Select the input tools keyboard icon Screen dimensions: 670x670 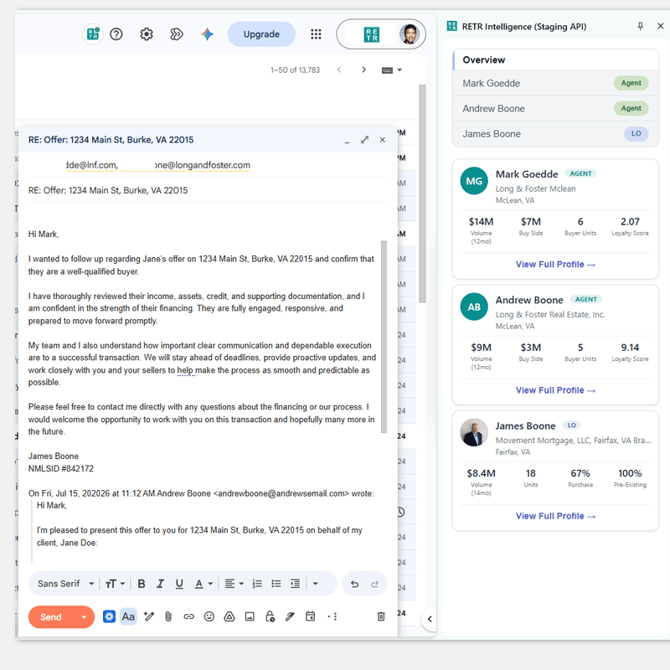point(387,70)
